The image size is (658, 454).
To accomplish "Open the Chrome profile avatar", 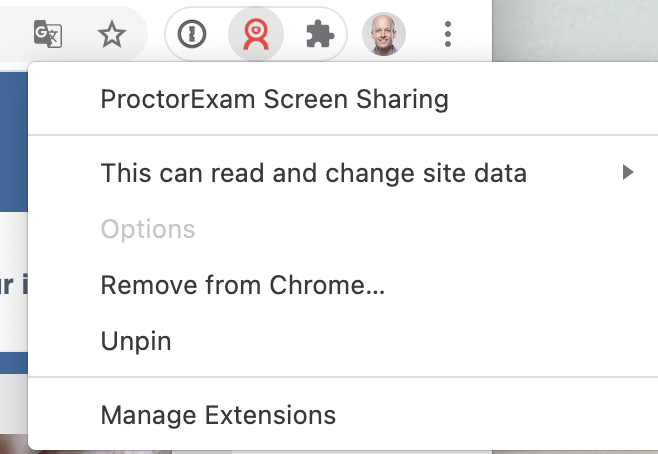I will coord(384,34).
